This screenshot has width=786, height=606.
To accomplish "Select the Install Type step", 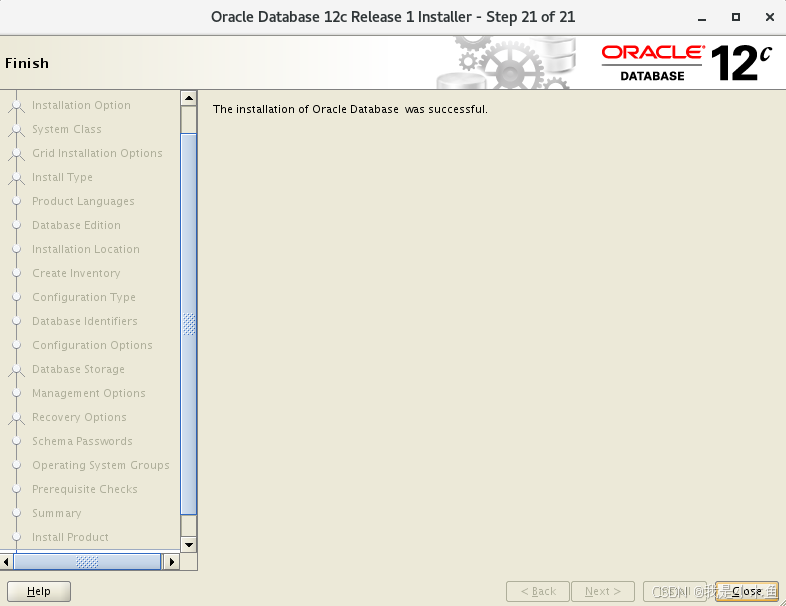I will point(62,177).
